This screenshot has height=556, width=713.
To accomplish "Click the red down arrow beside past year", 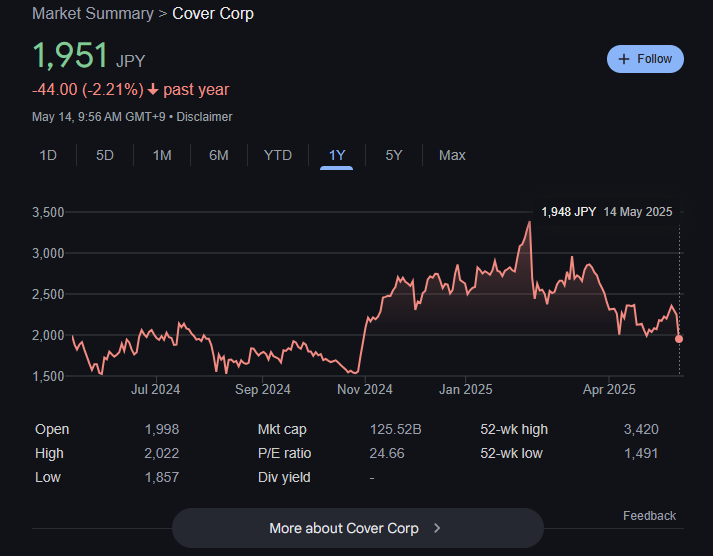I will click(153, 90).
